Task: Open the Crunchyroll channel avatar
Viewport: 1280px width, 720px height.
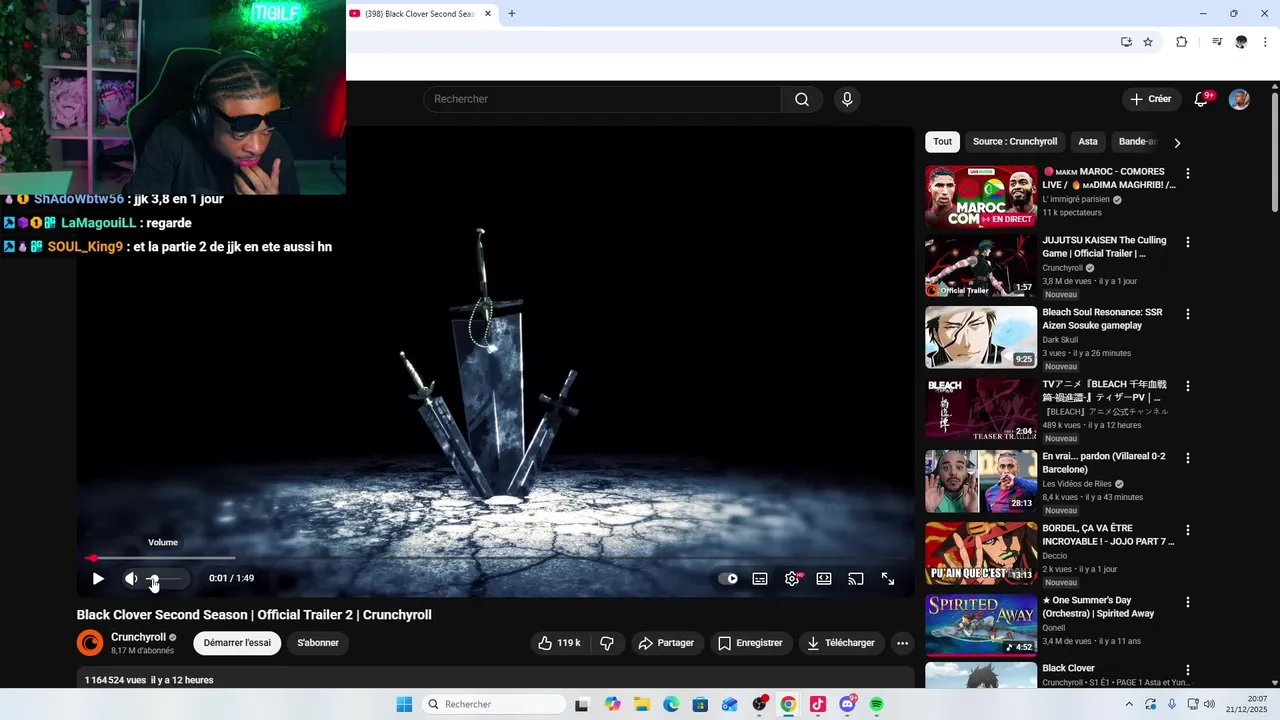Action: pos(90,643)
